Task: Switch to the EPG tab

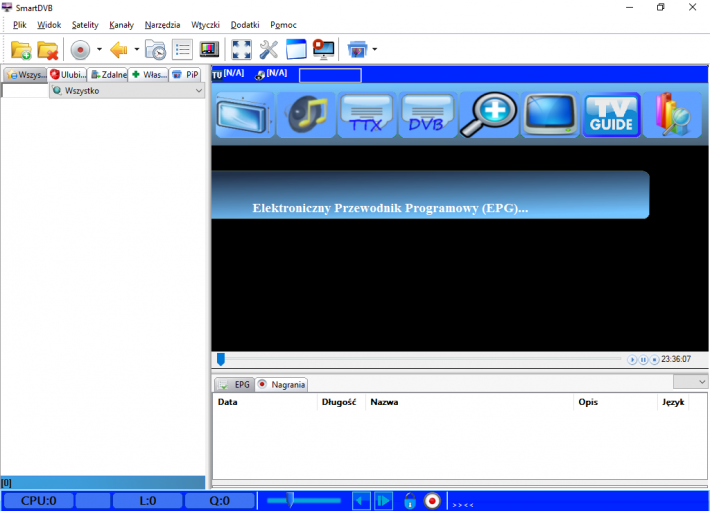Action: point(235,385)
